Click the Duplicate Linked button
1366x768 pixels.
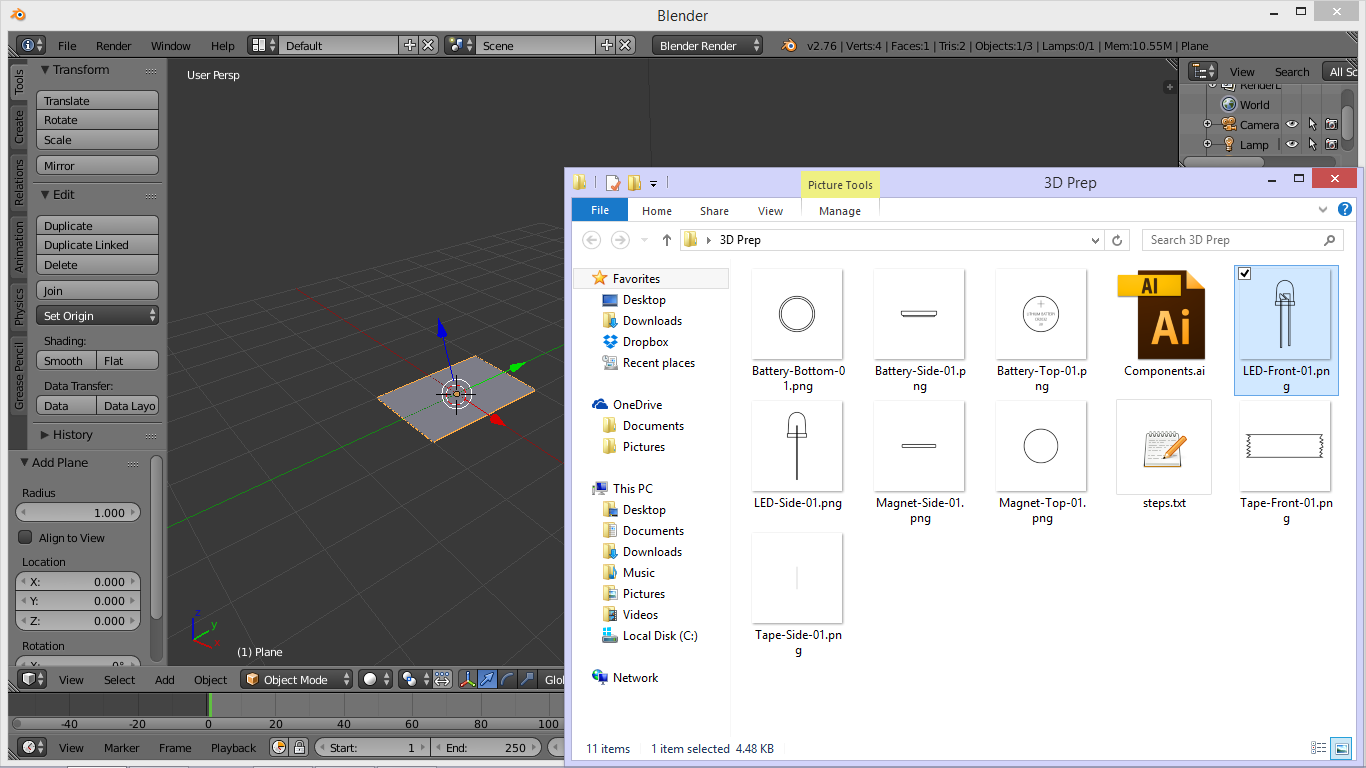98,244
